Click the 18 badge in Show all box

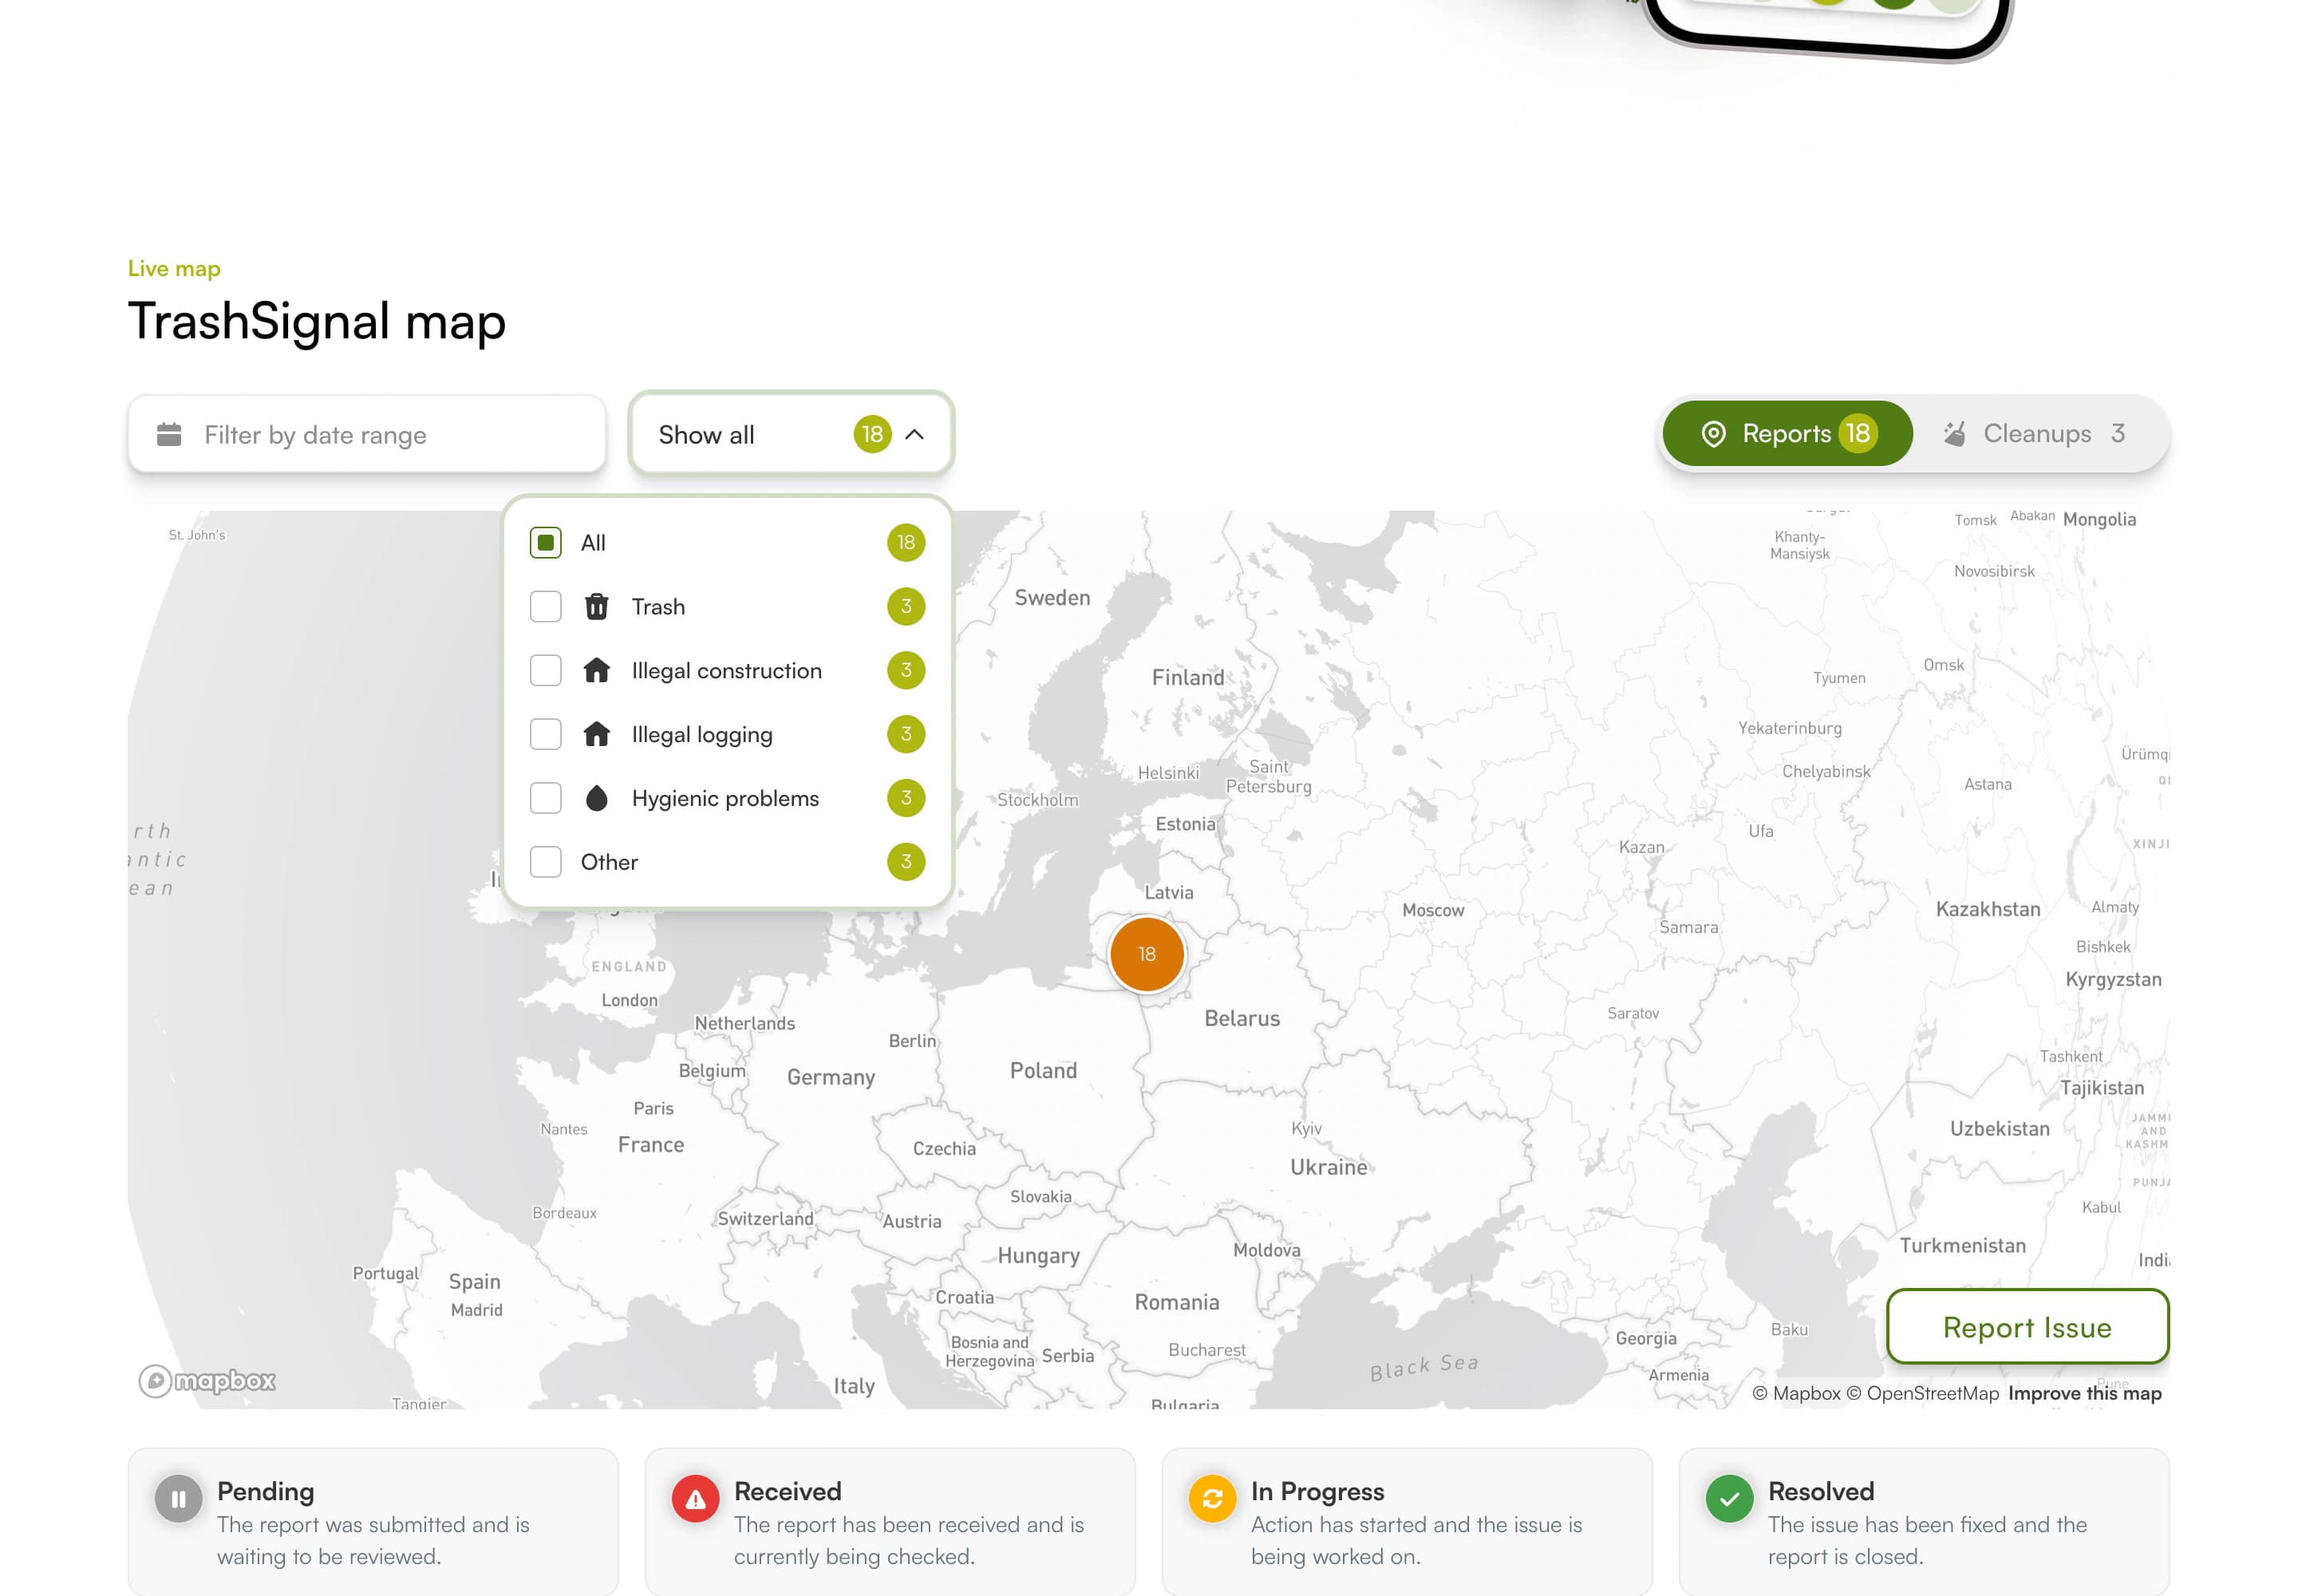pos(872,434)
